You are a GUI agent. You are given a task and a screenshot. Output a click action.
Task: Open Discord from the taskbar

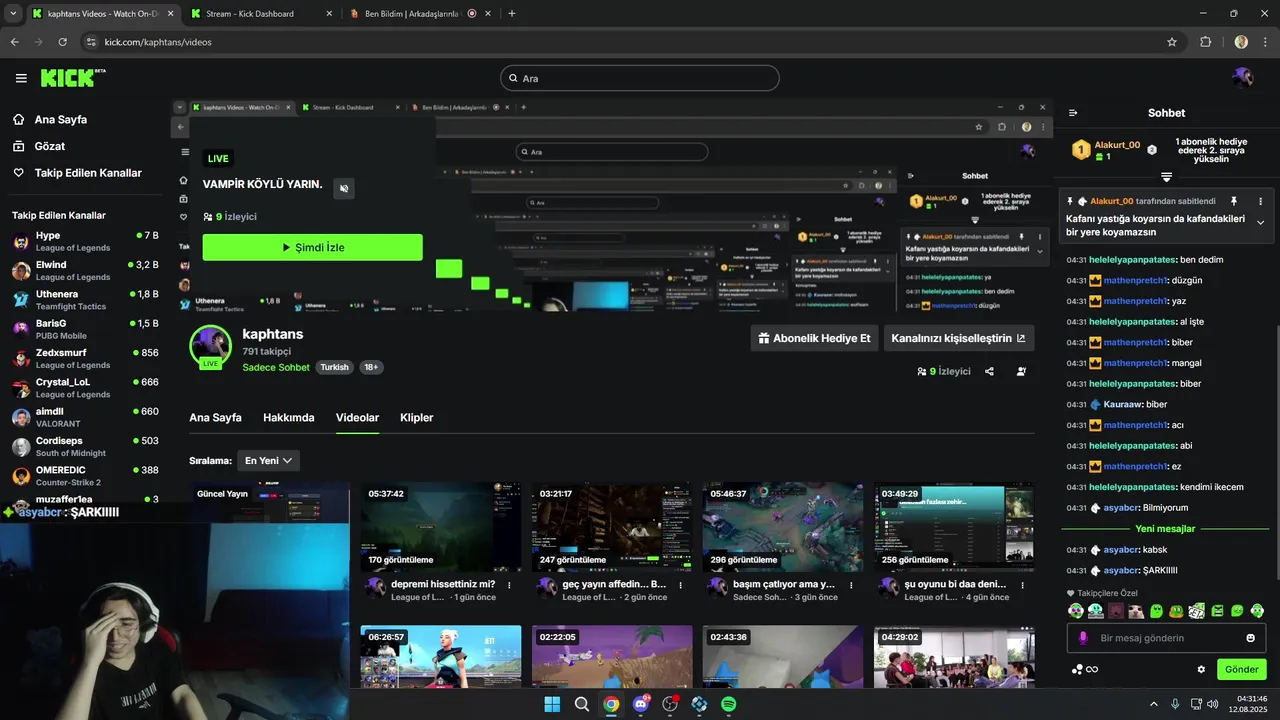pos(641,704)
